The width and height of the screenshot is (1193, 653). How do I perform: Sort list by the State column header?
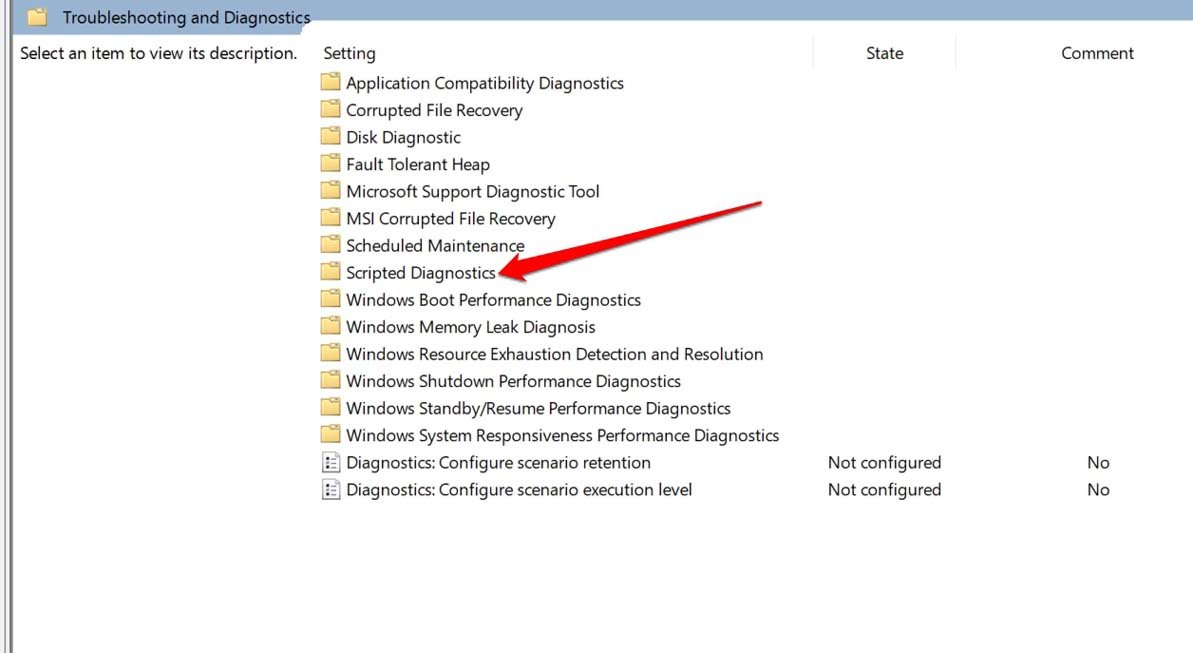coord(884,53)
